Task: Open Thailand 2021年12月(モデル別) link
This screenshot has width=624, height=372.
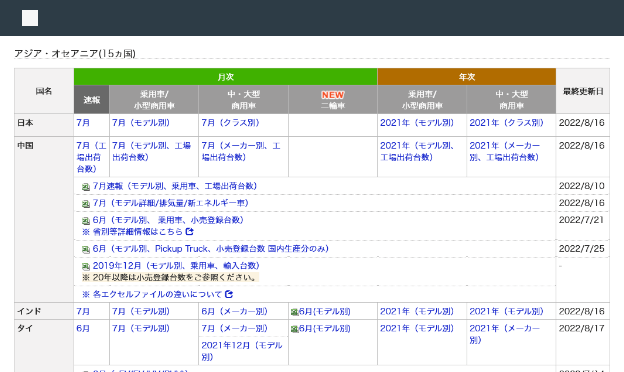Action: pos(242,351)
